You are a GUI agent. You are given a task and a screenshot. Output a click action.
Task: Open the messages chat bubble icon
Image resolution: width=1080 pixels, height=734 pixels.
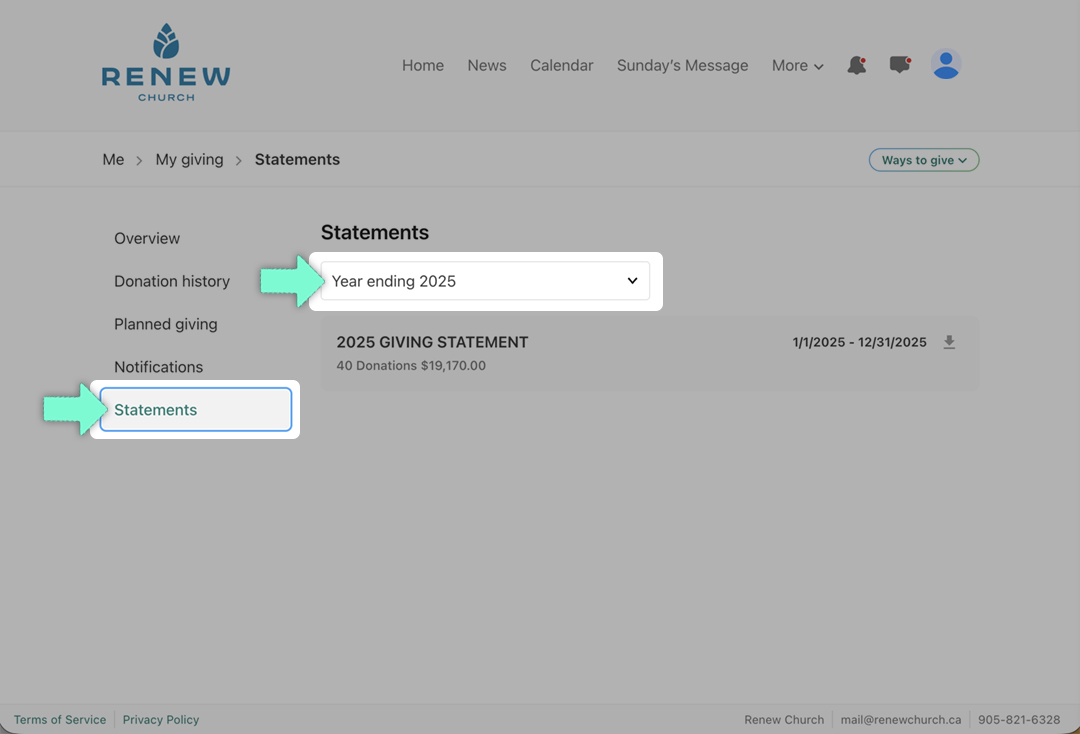pos(900,65)
